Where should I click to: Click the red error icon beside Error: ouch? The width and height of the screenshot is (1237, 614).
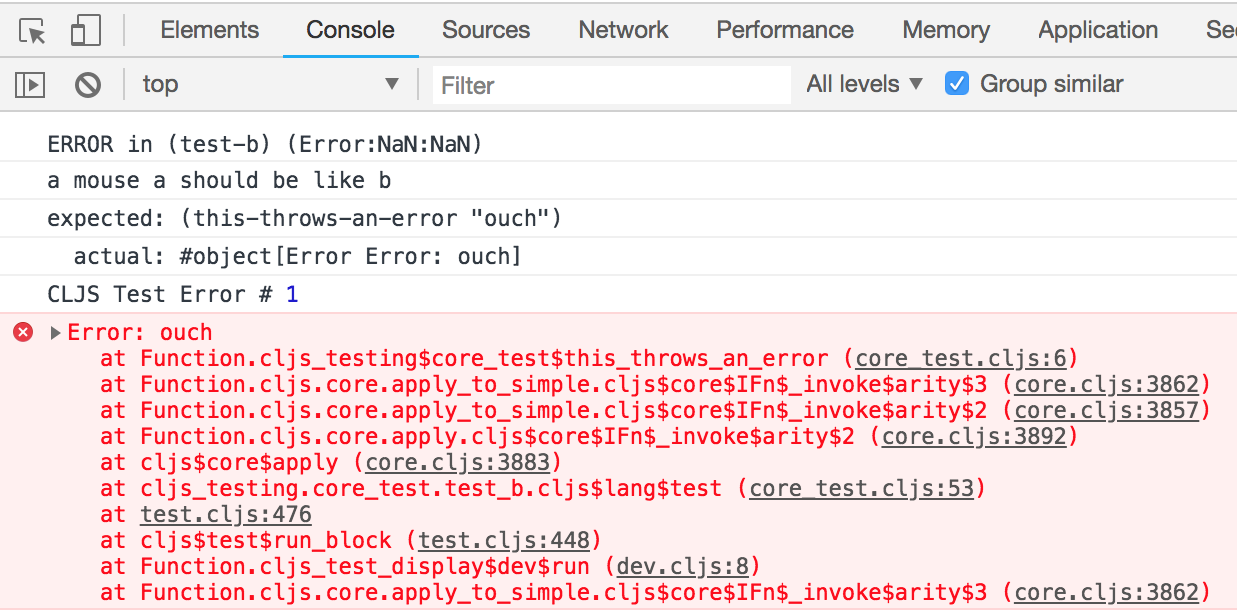point(23,333)
